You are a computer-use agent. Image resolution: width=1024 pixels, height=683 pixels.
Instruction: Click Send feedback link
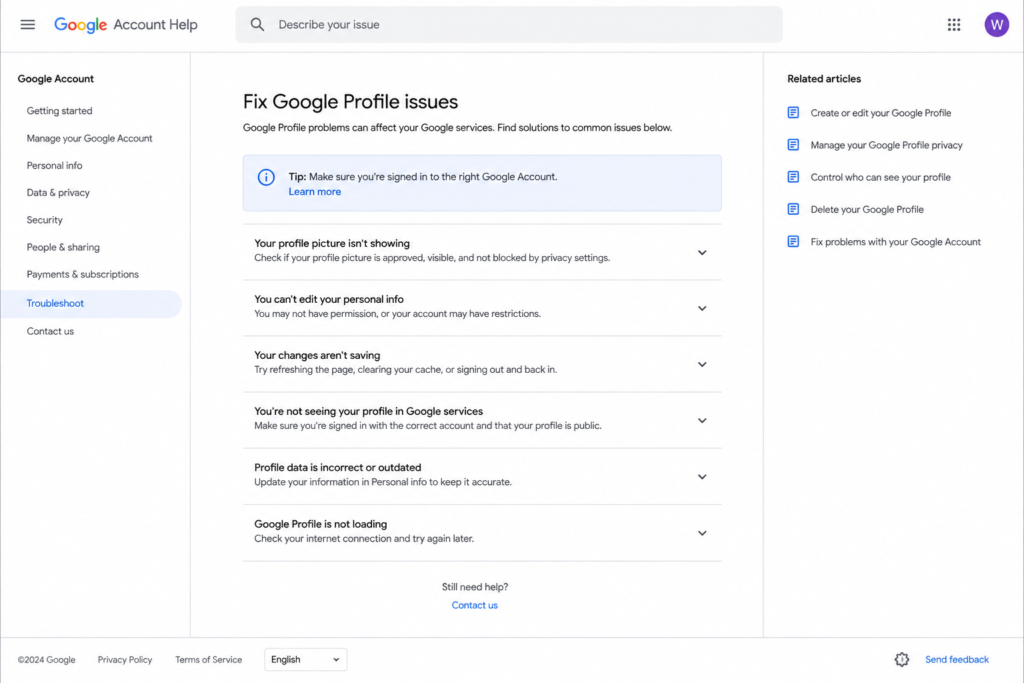957,659
